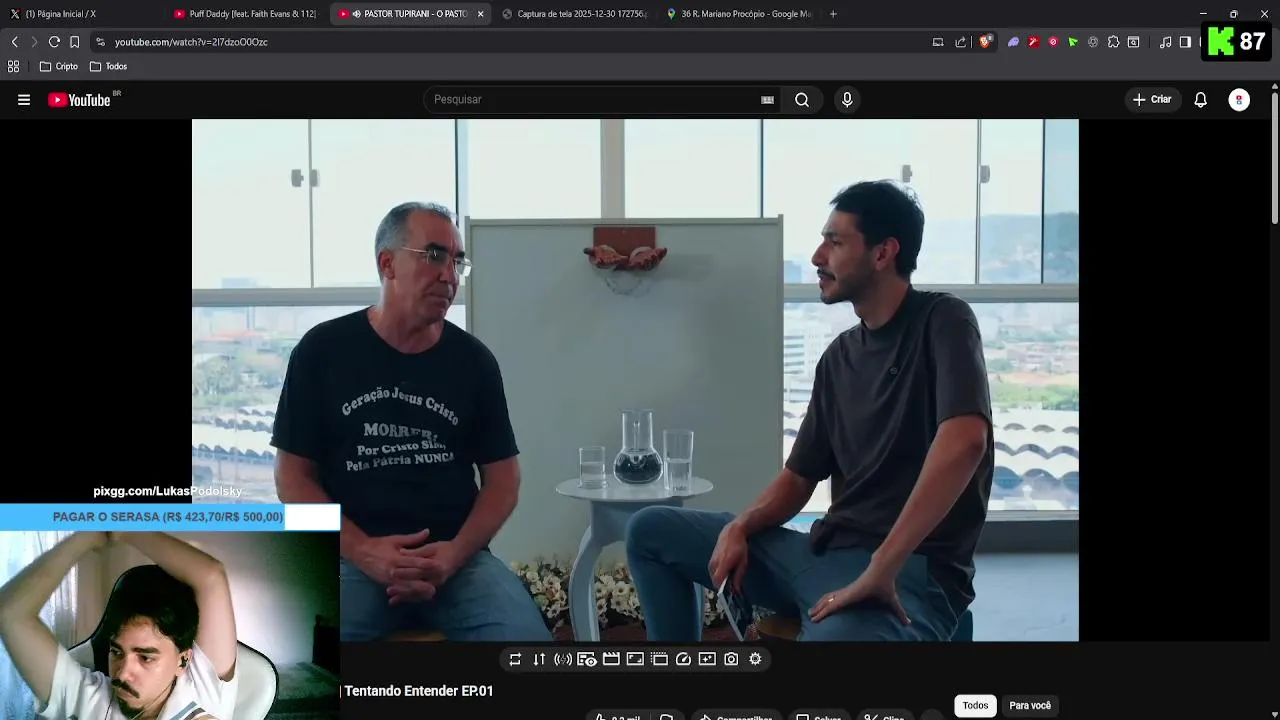Open the on-screen keyboard in search box
1280x720 pixels.
(767, 100)
